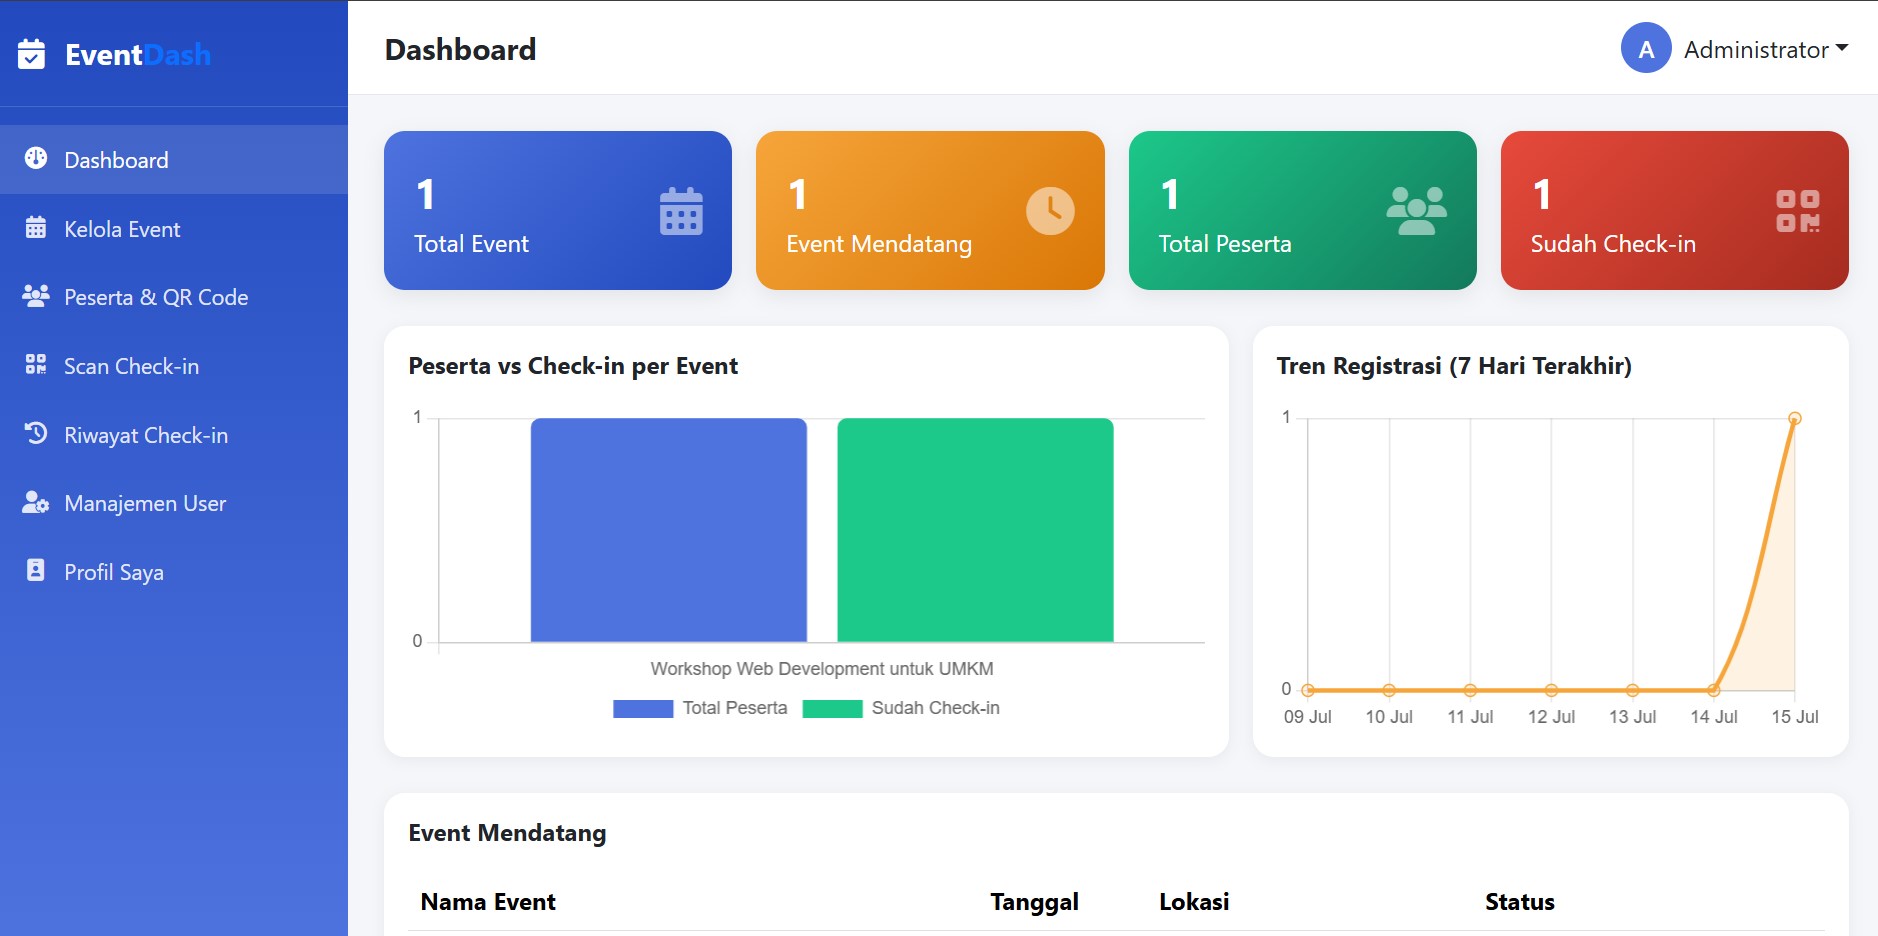Navigate to Scan Check-in
The width and height of the screenshot is (1878, 936).
(174, 366)
